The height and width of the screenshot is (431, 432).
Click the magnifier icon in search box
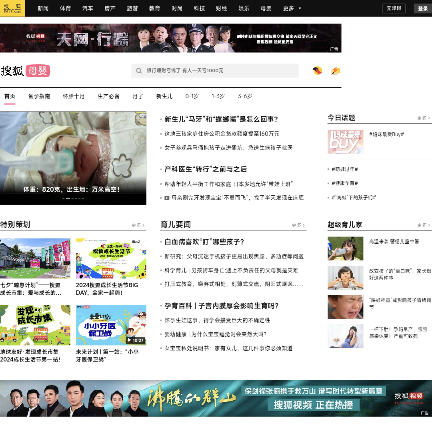pyautogui.click(x=139, y=71)
